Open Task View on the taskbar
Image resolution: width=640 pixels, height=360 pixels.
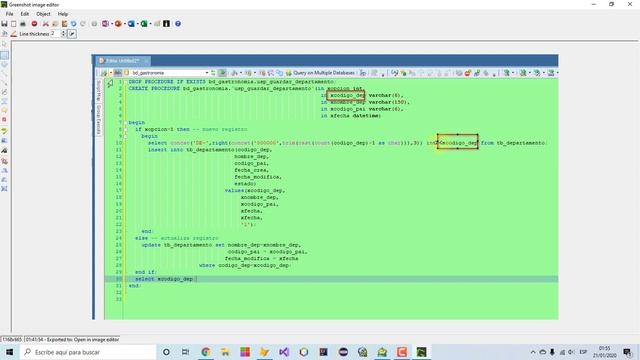click(x=185, y=352)
